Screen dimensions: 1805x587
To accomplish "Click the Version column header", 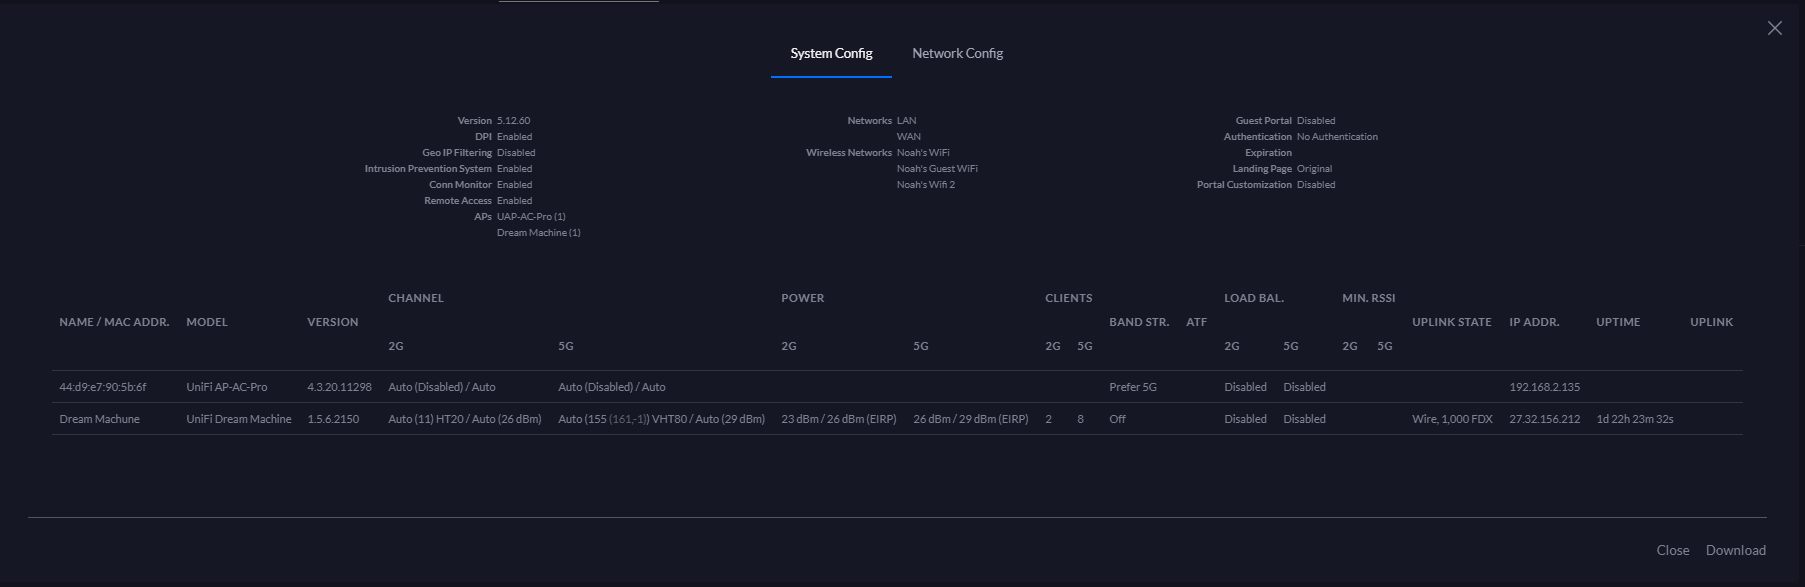I will click(332, 322).
